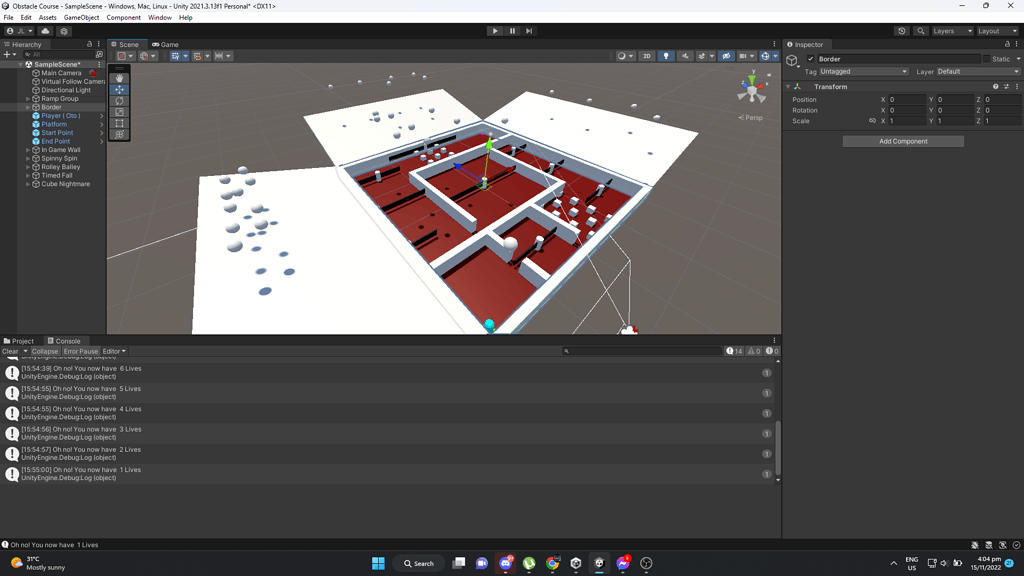Enable the Error Pause option in Console
This screenshot has height=576, width=1024.
(x=81, y=351)
